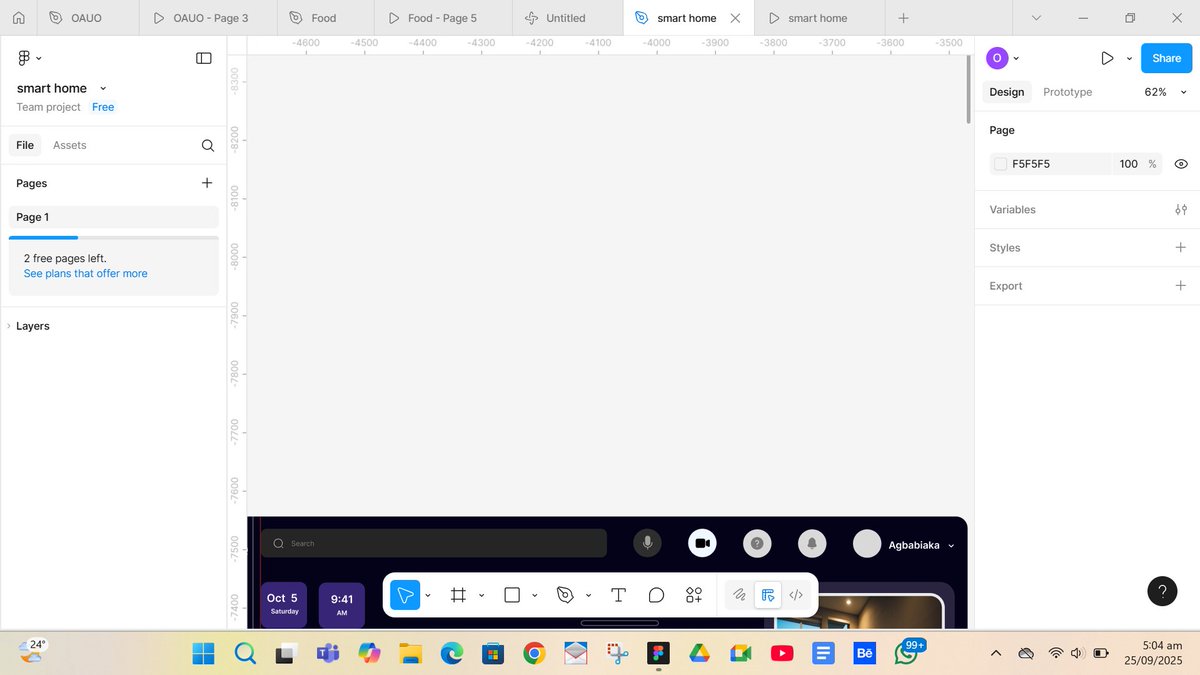Open pen tool options dropdown
Image resolution: width=1200 pixels, height=675 pixels.
pyautogui.click(x=588, y=595)
